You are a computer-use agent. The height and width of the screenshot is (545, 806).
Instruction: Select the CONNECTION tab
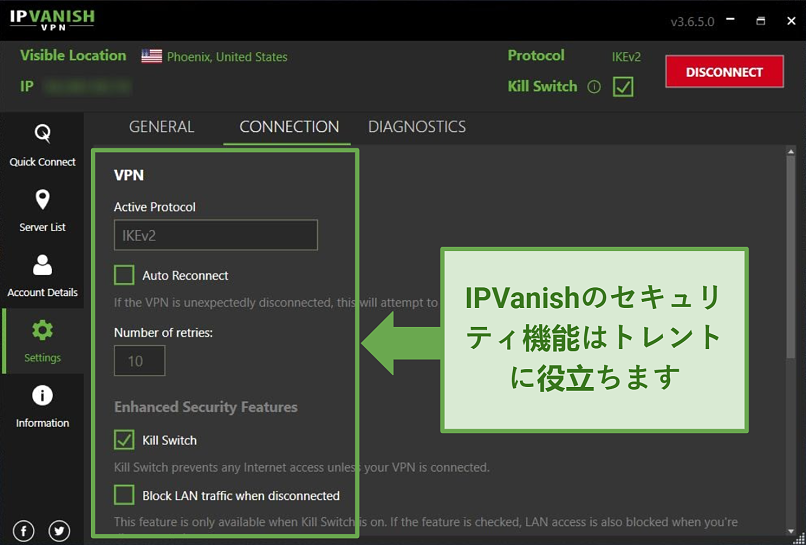pos(289,127)
